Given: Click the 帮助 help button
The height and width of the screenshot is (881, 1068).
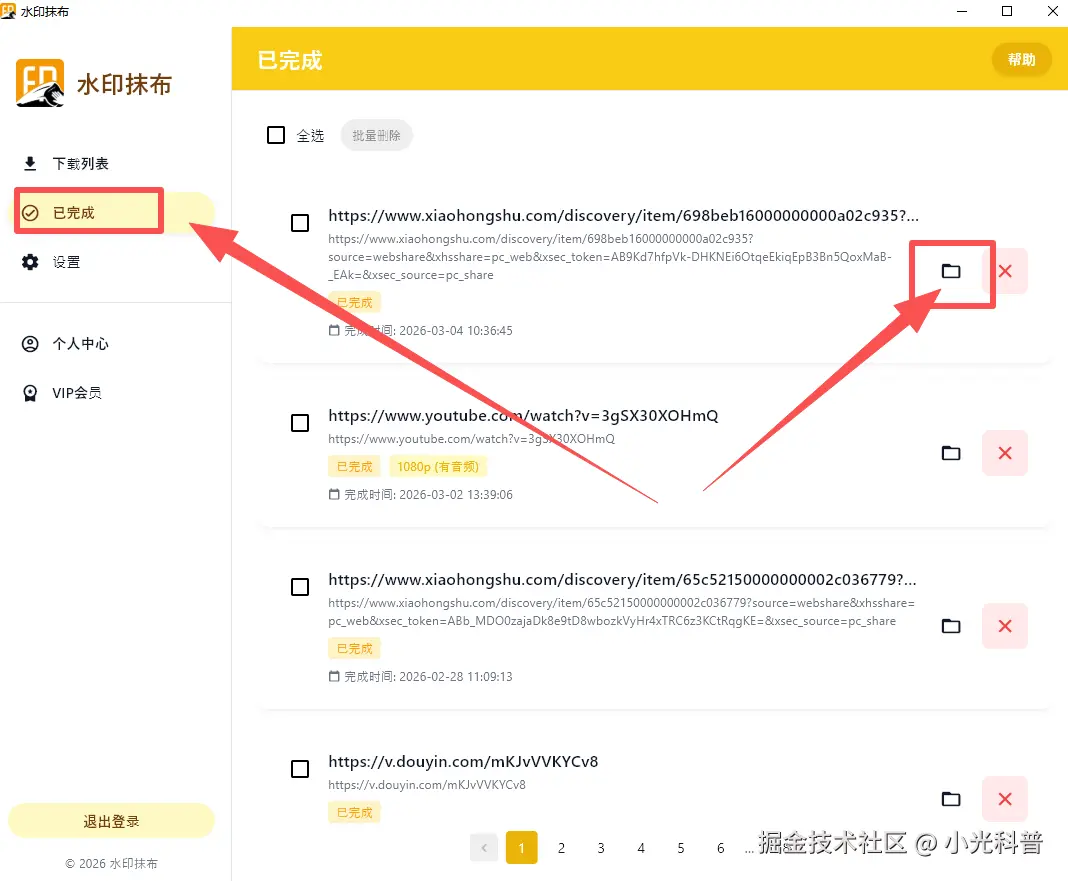Looking at the screenshot, I should pos(1021,60).
